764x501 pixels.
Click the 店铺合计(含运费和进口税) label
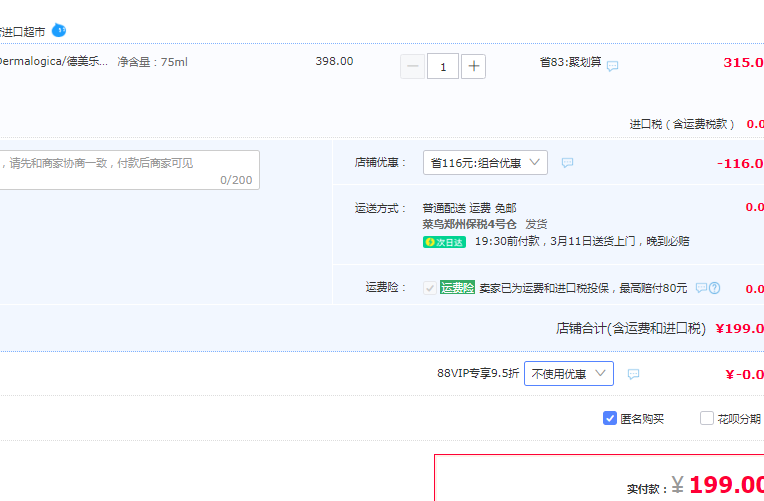(631, 328)
